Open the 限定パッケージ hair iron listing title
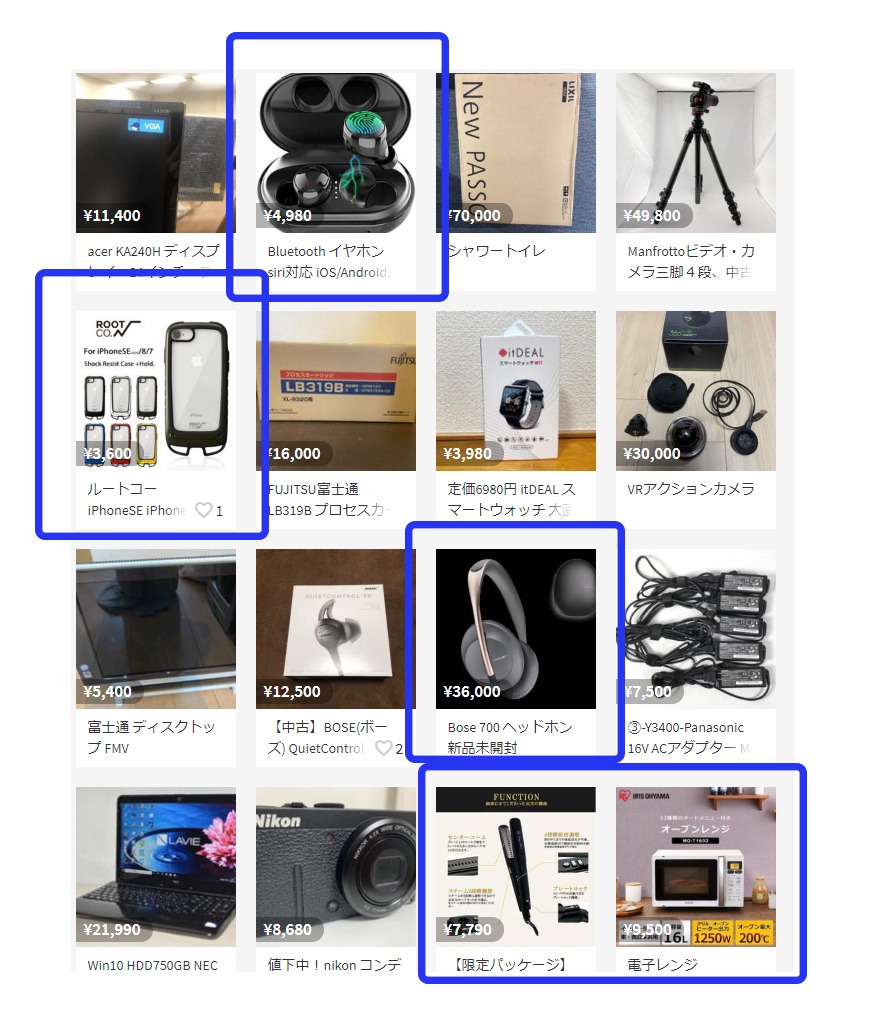This screenshot has width=873, height=1016. click(511, 964)
